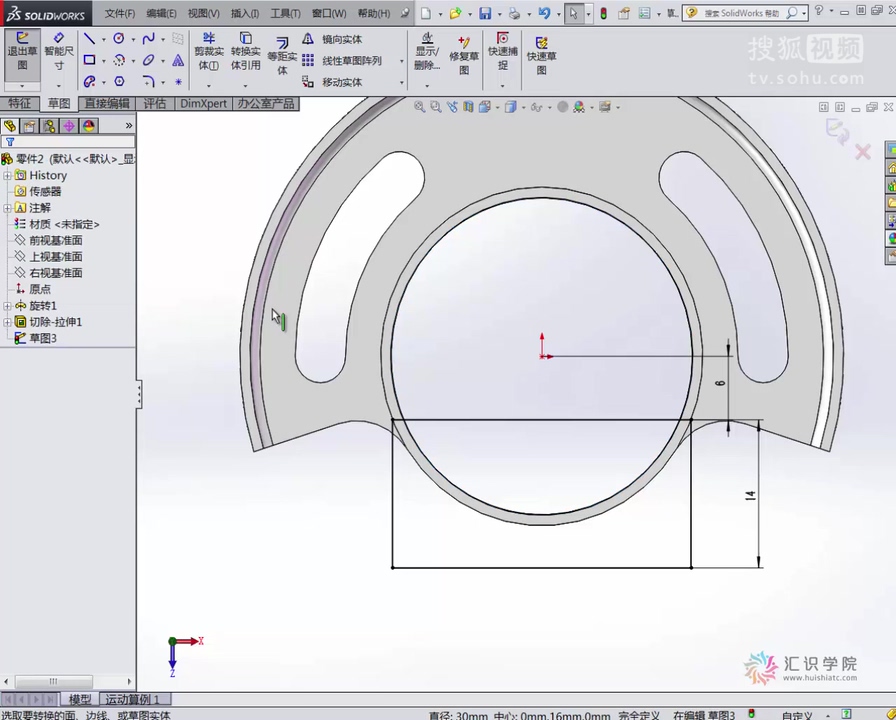
Task: Click the Offset Entities tool
Action: 283,57
